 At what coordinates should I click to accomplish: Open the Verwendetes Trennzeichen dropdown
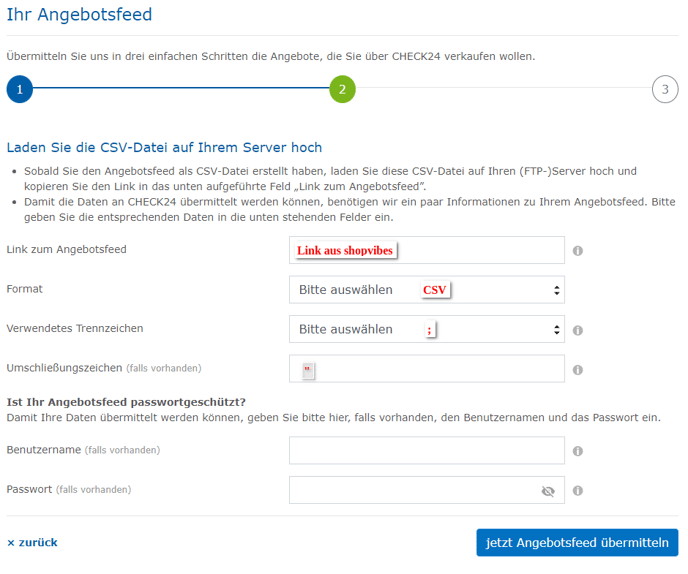[426, 329]
